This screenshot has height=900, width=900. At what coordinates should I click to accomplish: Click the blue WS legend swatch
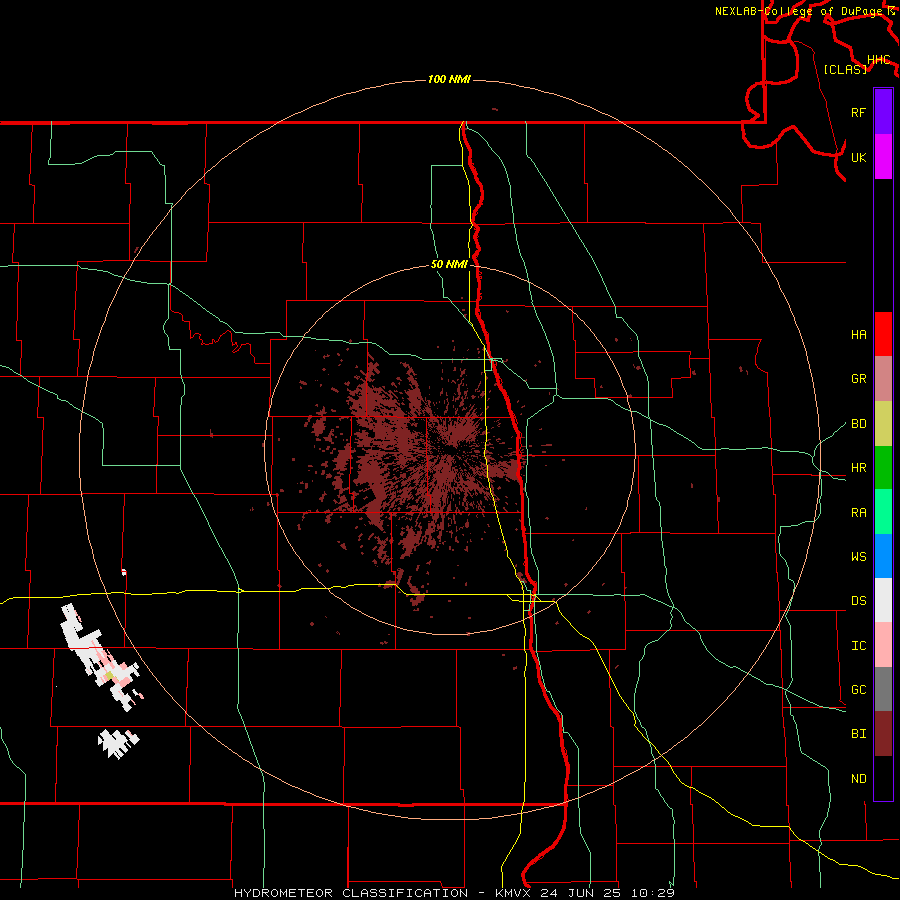pyautogui.click(x=883, y=556)
